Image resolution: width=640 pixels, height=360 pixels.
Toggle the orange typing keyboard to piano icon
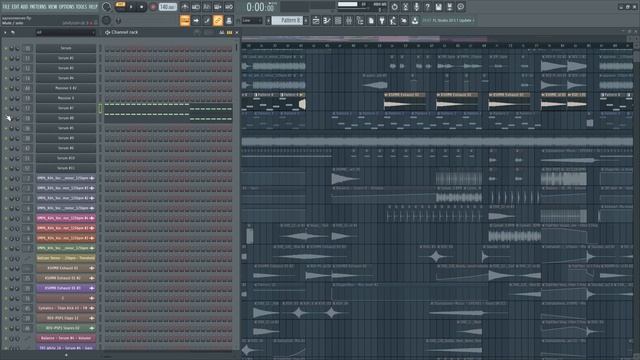pyautogui.click(x=185, y=20)
